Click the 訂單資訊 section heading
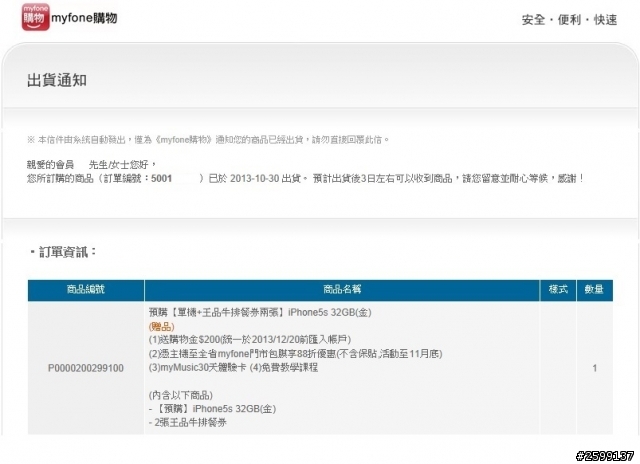Image resolution: width=640 pixels, height=464 pixels. point(63,252)
